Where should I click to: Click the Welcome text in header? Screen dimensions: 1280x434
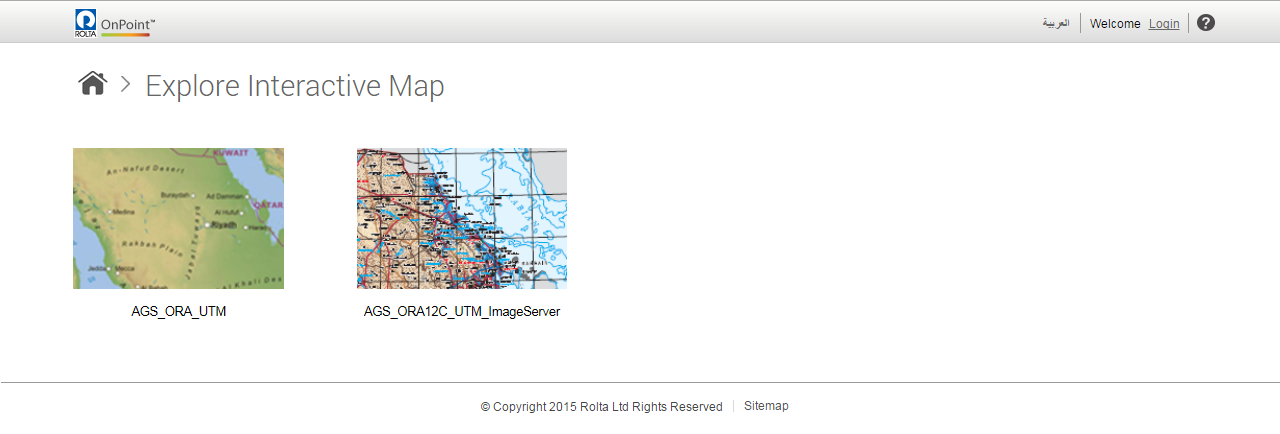[1115, 24]
